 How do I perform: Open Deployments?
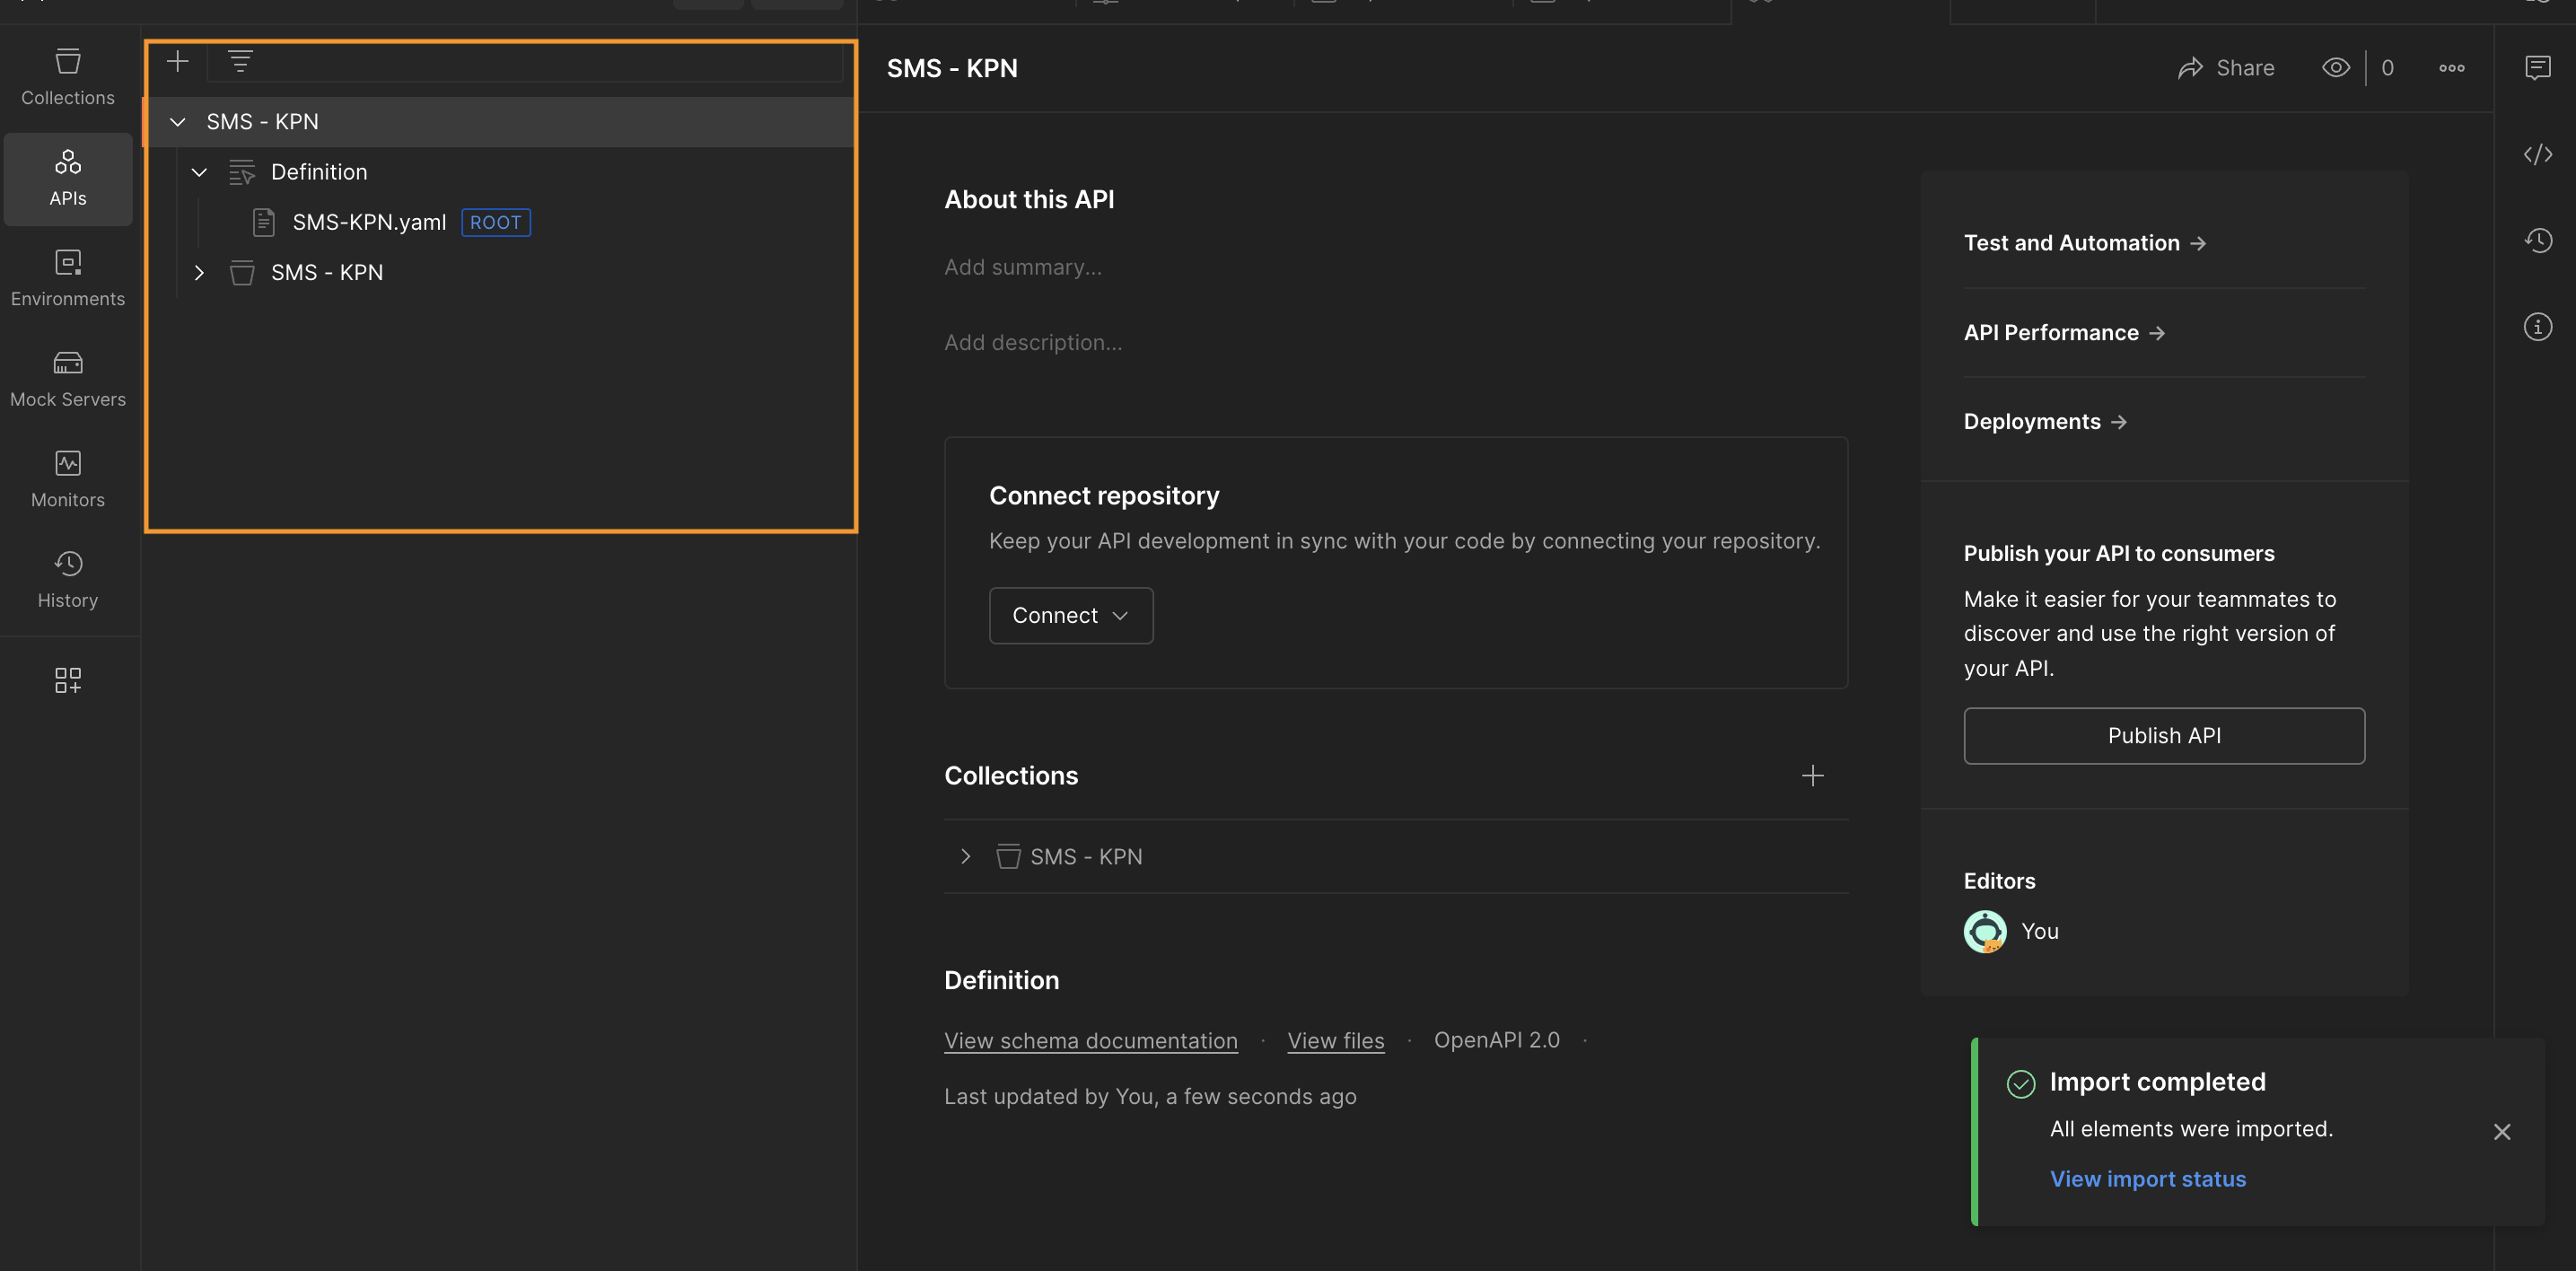tap(2045, 422)
